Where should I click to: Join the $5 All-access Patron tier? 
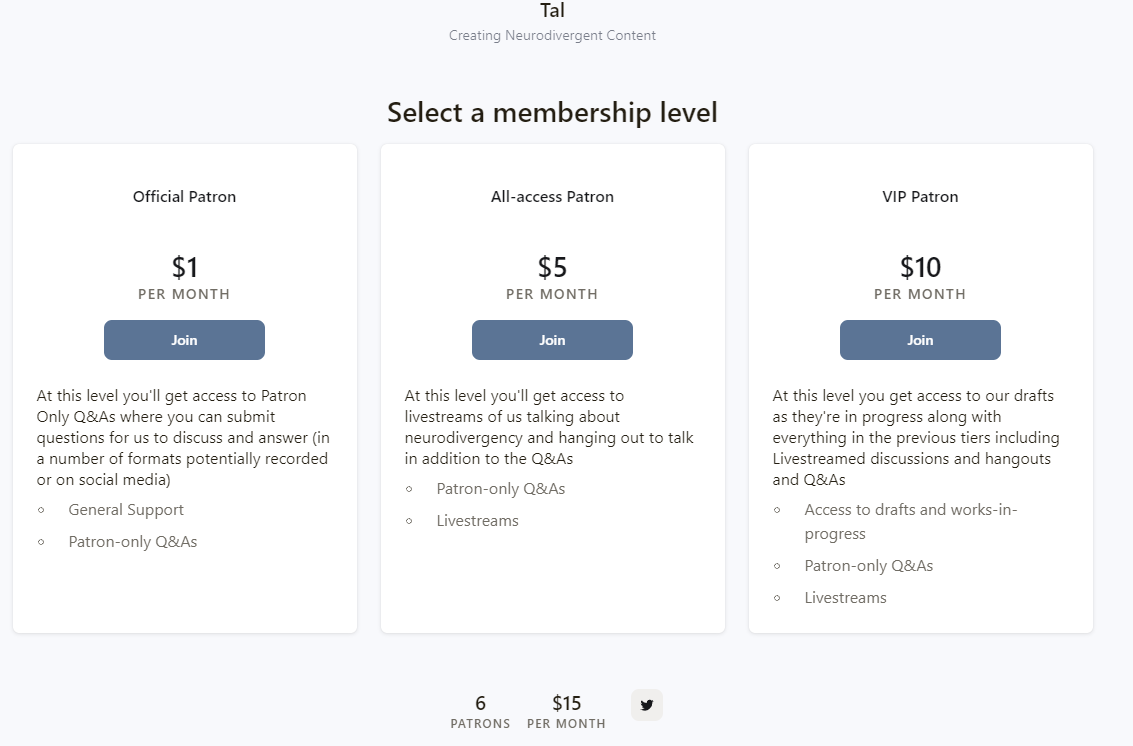pyautogui.click(x=552, y=340)
